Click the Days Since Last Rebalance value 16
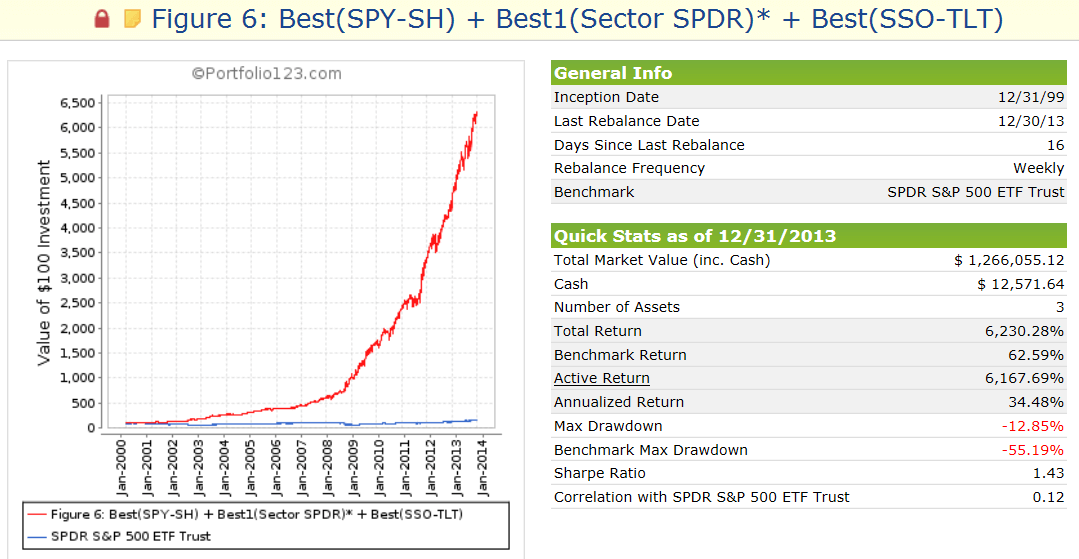The width and height of the screenshot is (1079, 559). [1056, 145]
